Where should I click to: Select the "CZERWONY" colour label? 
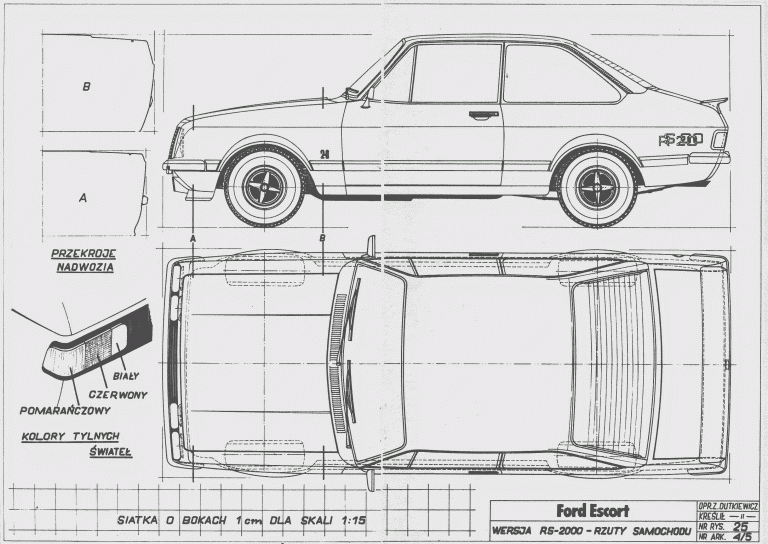point(118,394)
